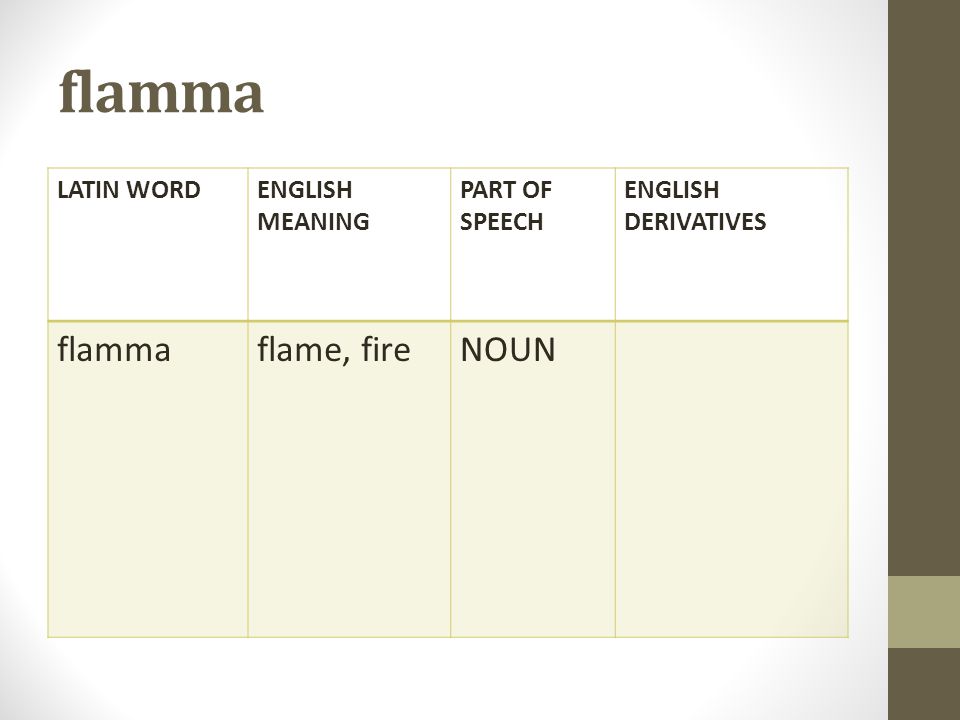Click the 'NOUN' table cell
Screen dimensions: 960x720
point(533,479)
